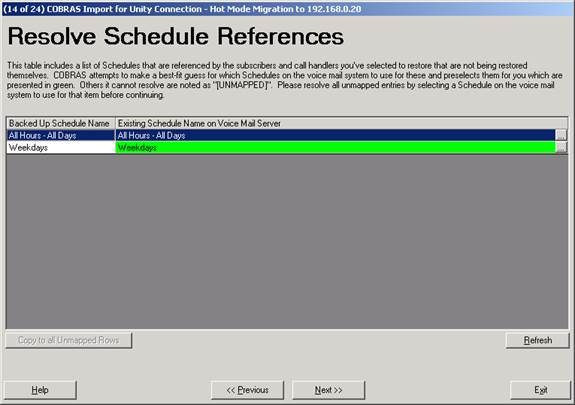
Task: Click the Exit button
Action: (x=540, y=390)
